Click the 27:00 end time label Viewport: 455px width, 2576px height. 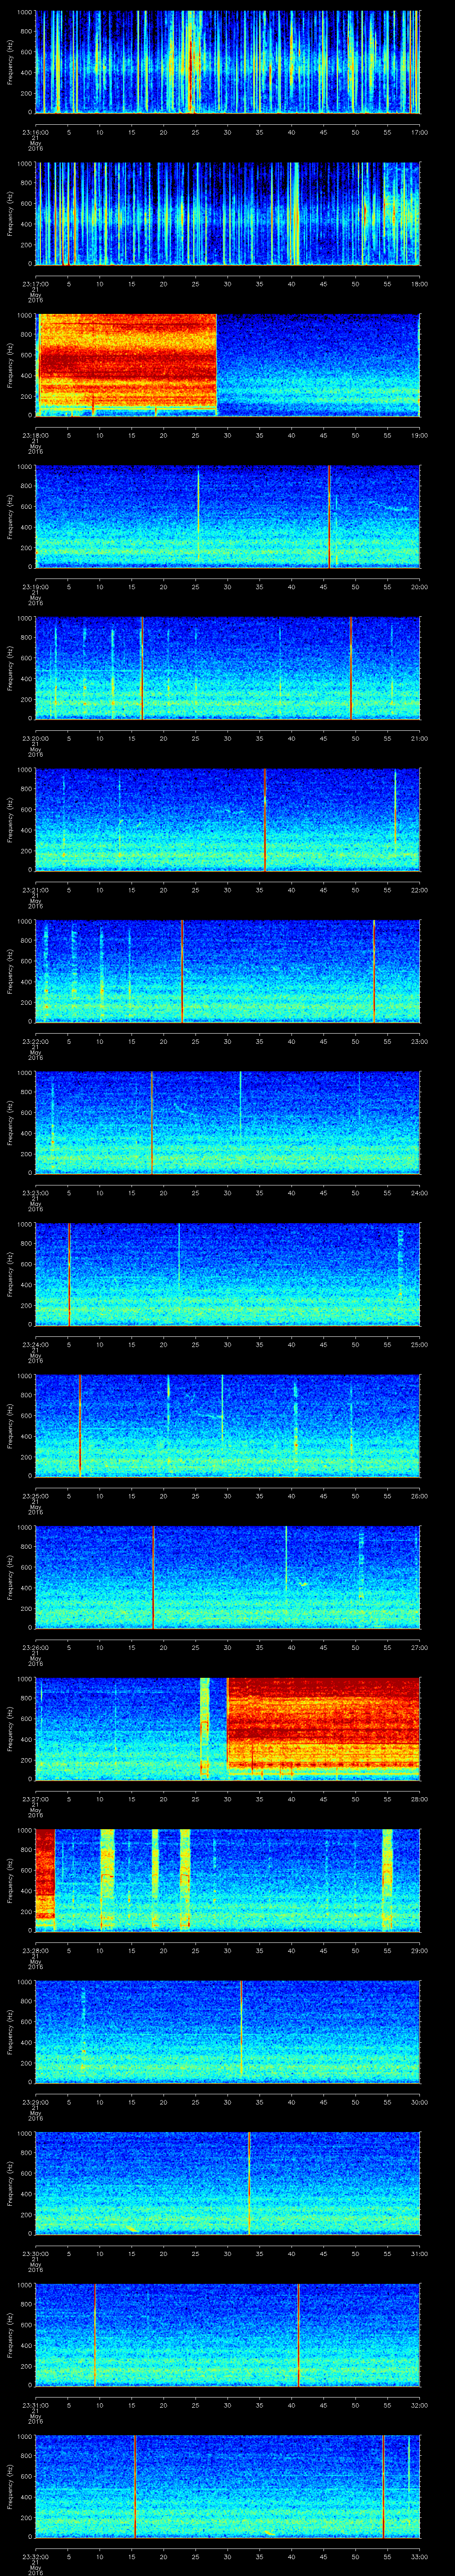(x=419, y=1648)
